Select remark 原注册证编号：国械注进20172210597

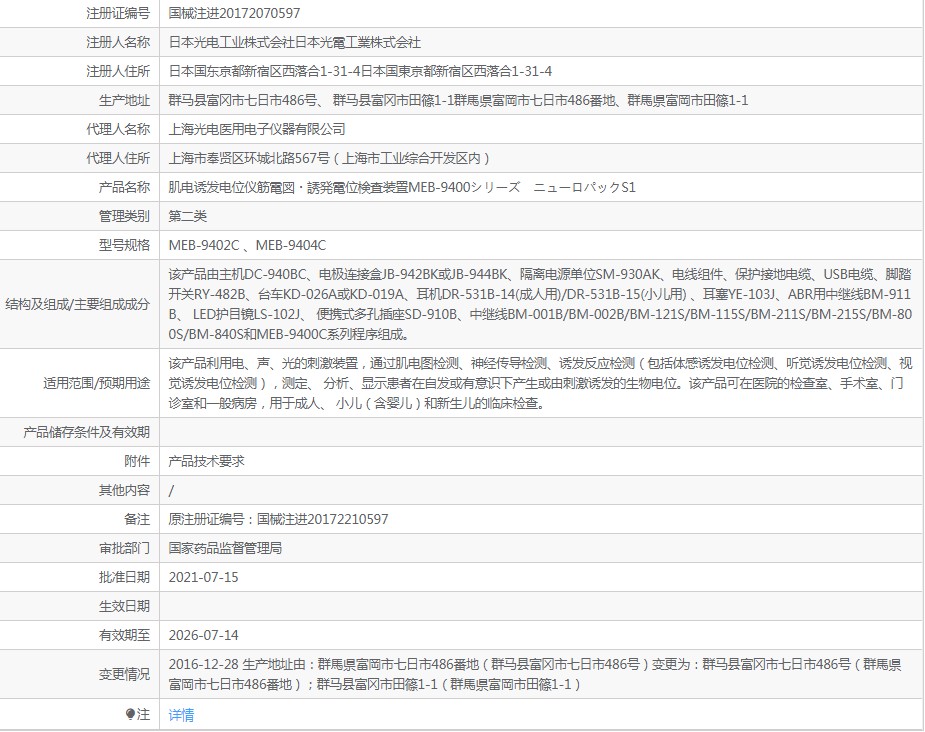278,519
